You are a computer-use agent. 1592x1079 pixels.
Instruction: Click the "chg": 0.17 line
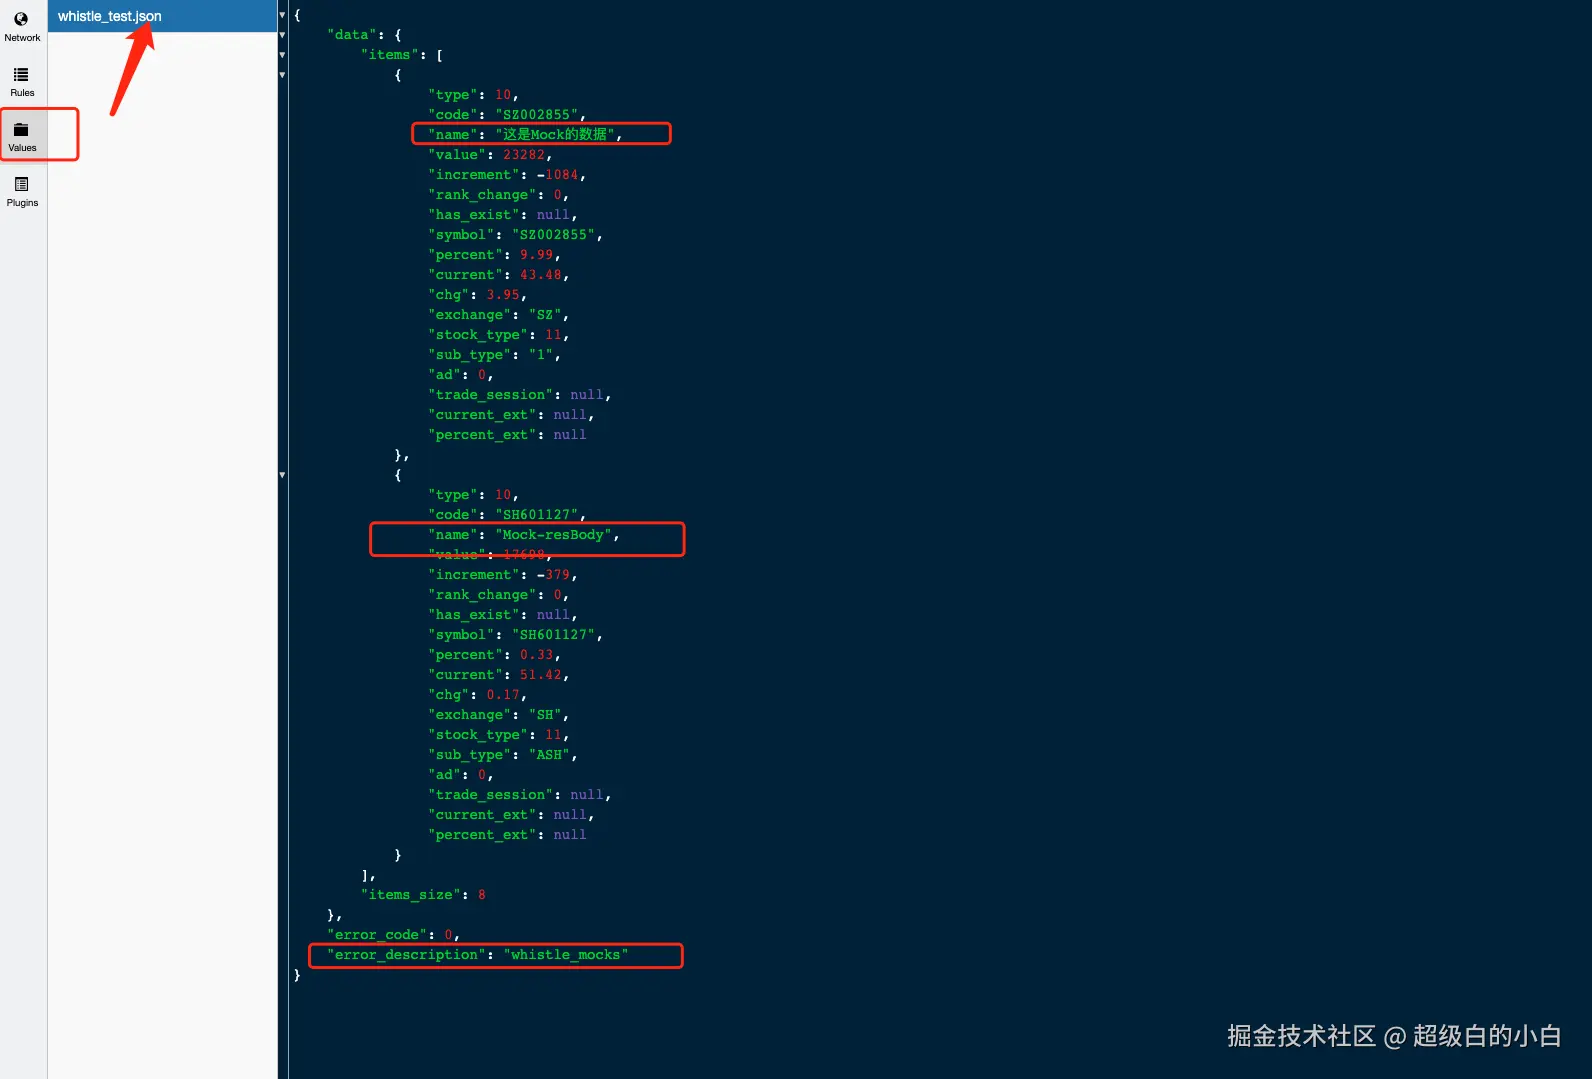coord(477,695)
